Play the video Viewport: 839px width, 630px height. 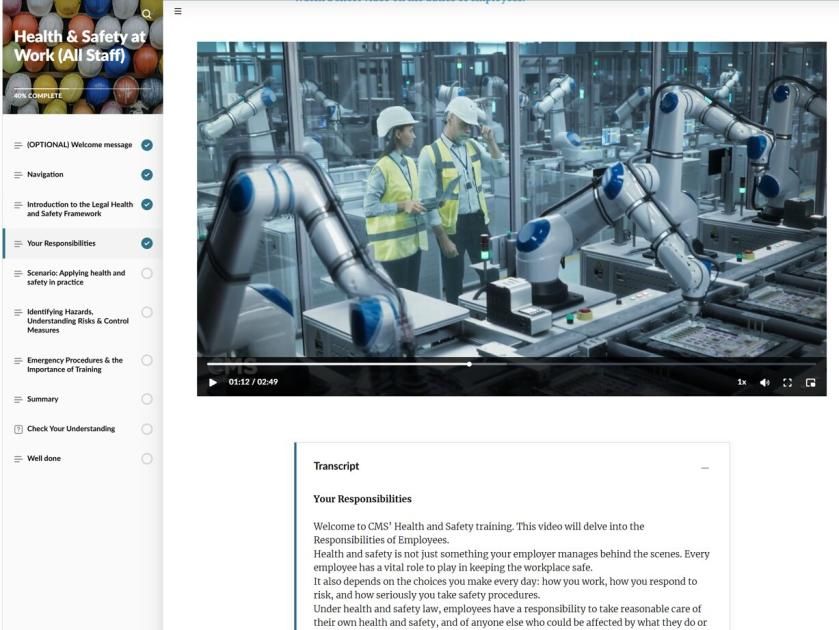point(213,382)
